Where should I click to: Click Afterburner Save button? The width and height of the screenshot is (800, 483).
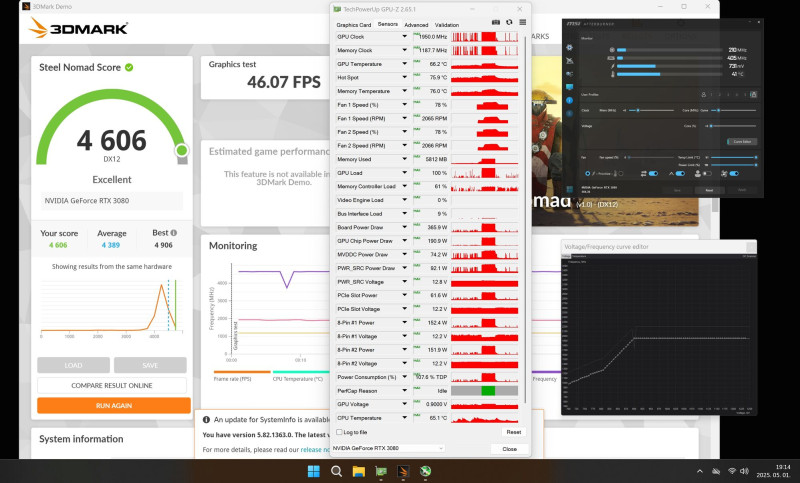tap(677, 190)
